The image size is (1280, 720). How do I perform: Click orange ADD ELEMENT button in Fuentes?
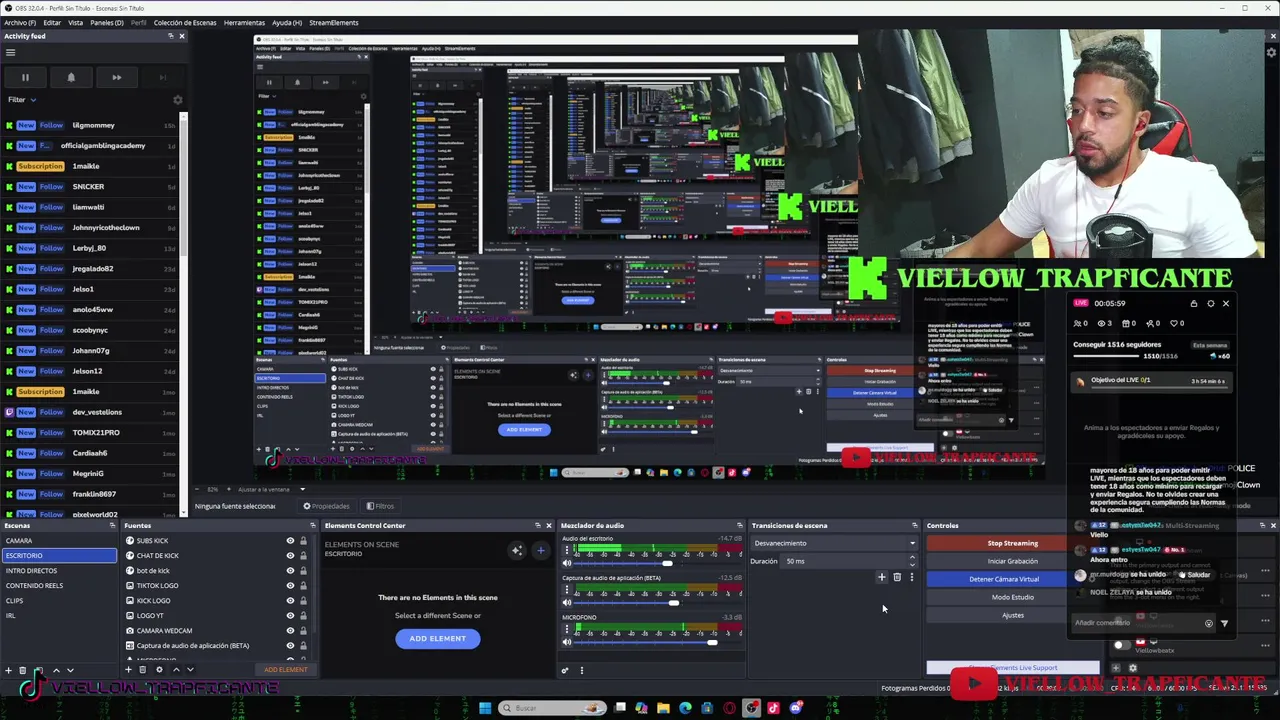click(x=285, y=670)
